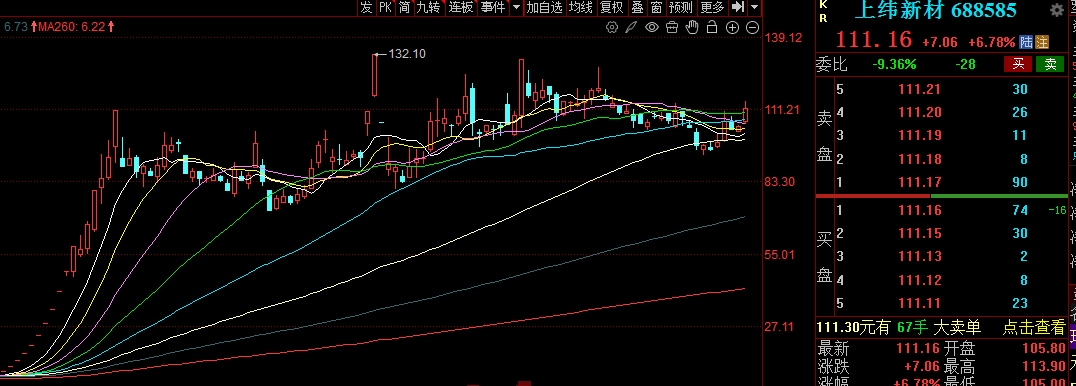Expand dropdown arrow at toolbar far right
Viewport: 1076px width, 386px height.
pos(755,8)
